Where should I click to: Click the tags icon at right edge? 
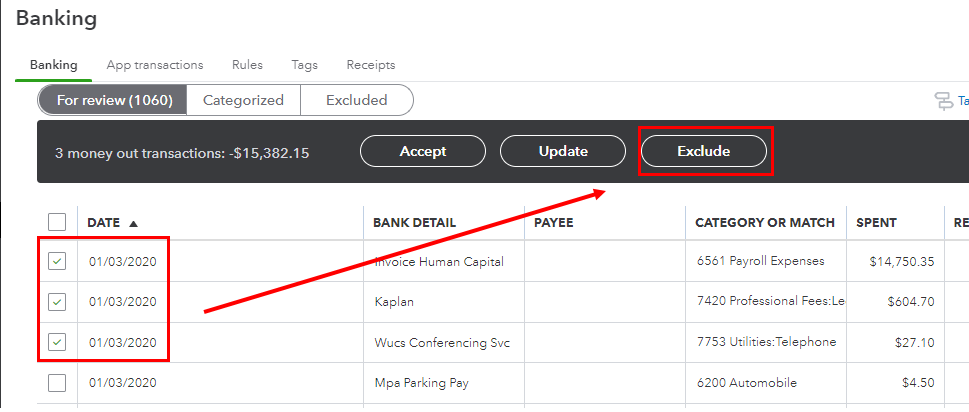tap(943, 101)
